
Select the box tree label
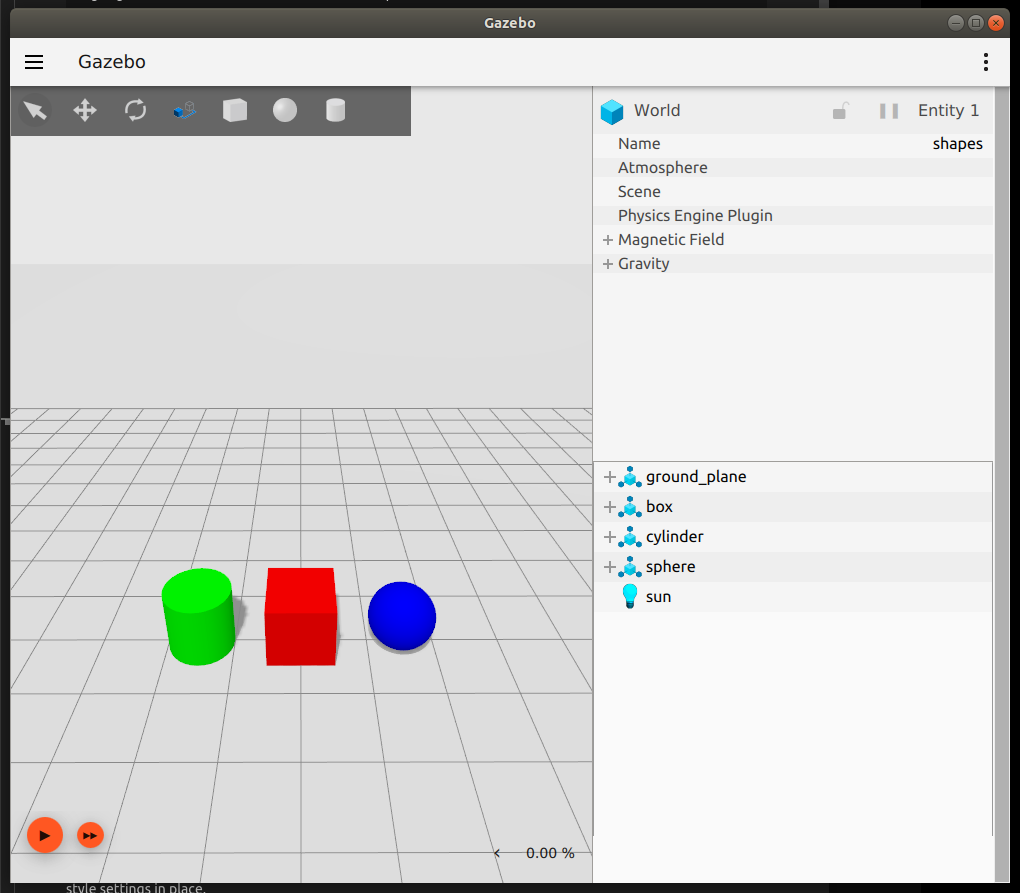tap(659, 507)
